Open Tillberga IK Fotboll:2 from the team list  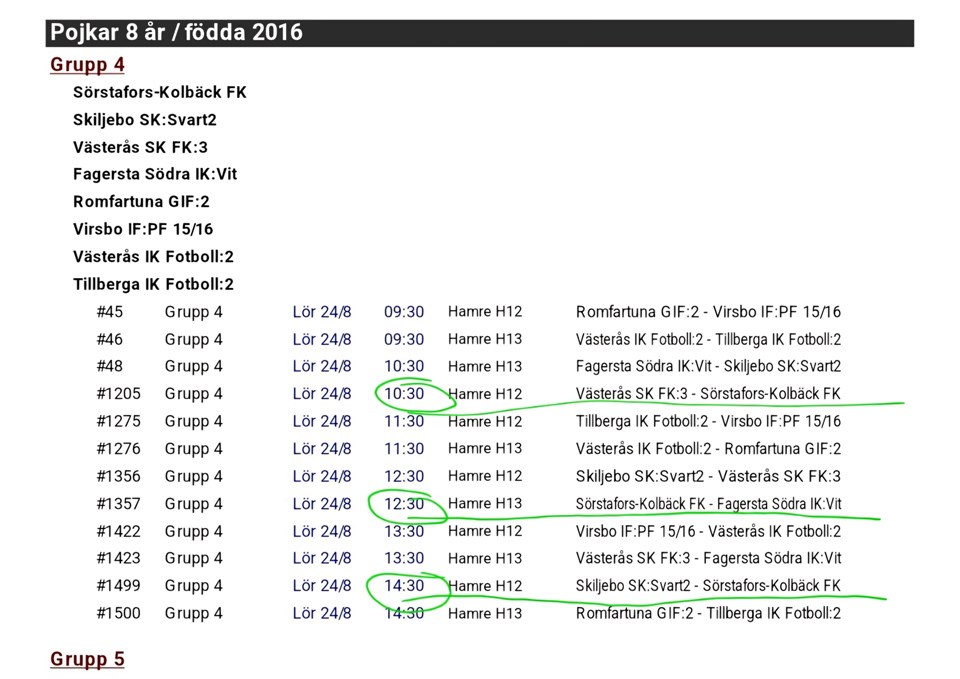tap(153, 284)
